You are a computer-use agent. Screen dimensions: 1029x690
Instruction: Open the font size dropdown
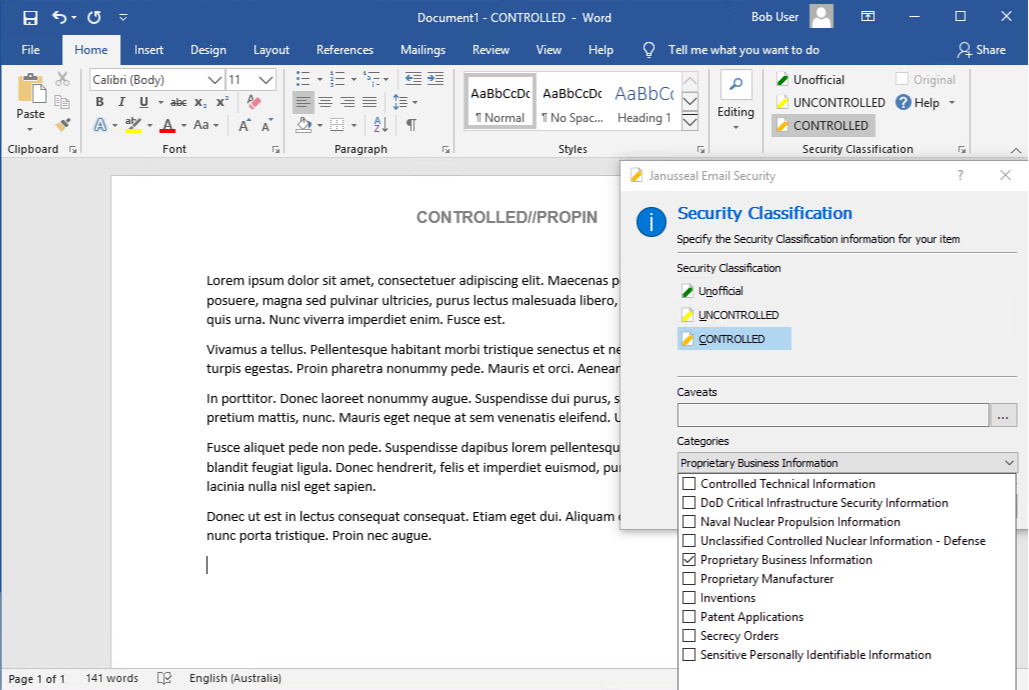click(x=266, y=79)
